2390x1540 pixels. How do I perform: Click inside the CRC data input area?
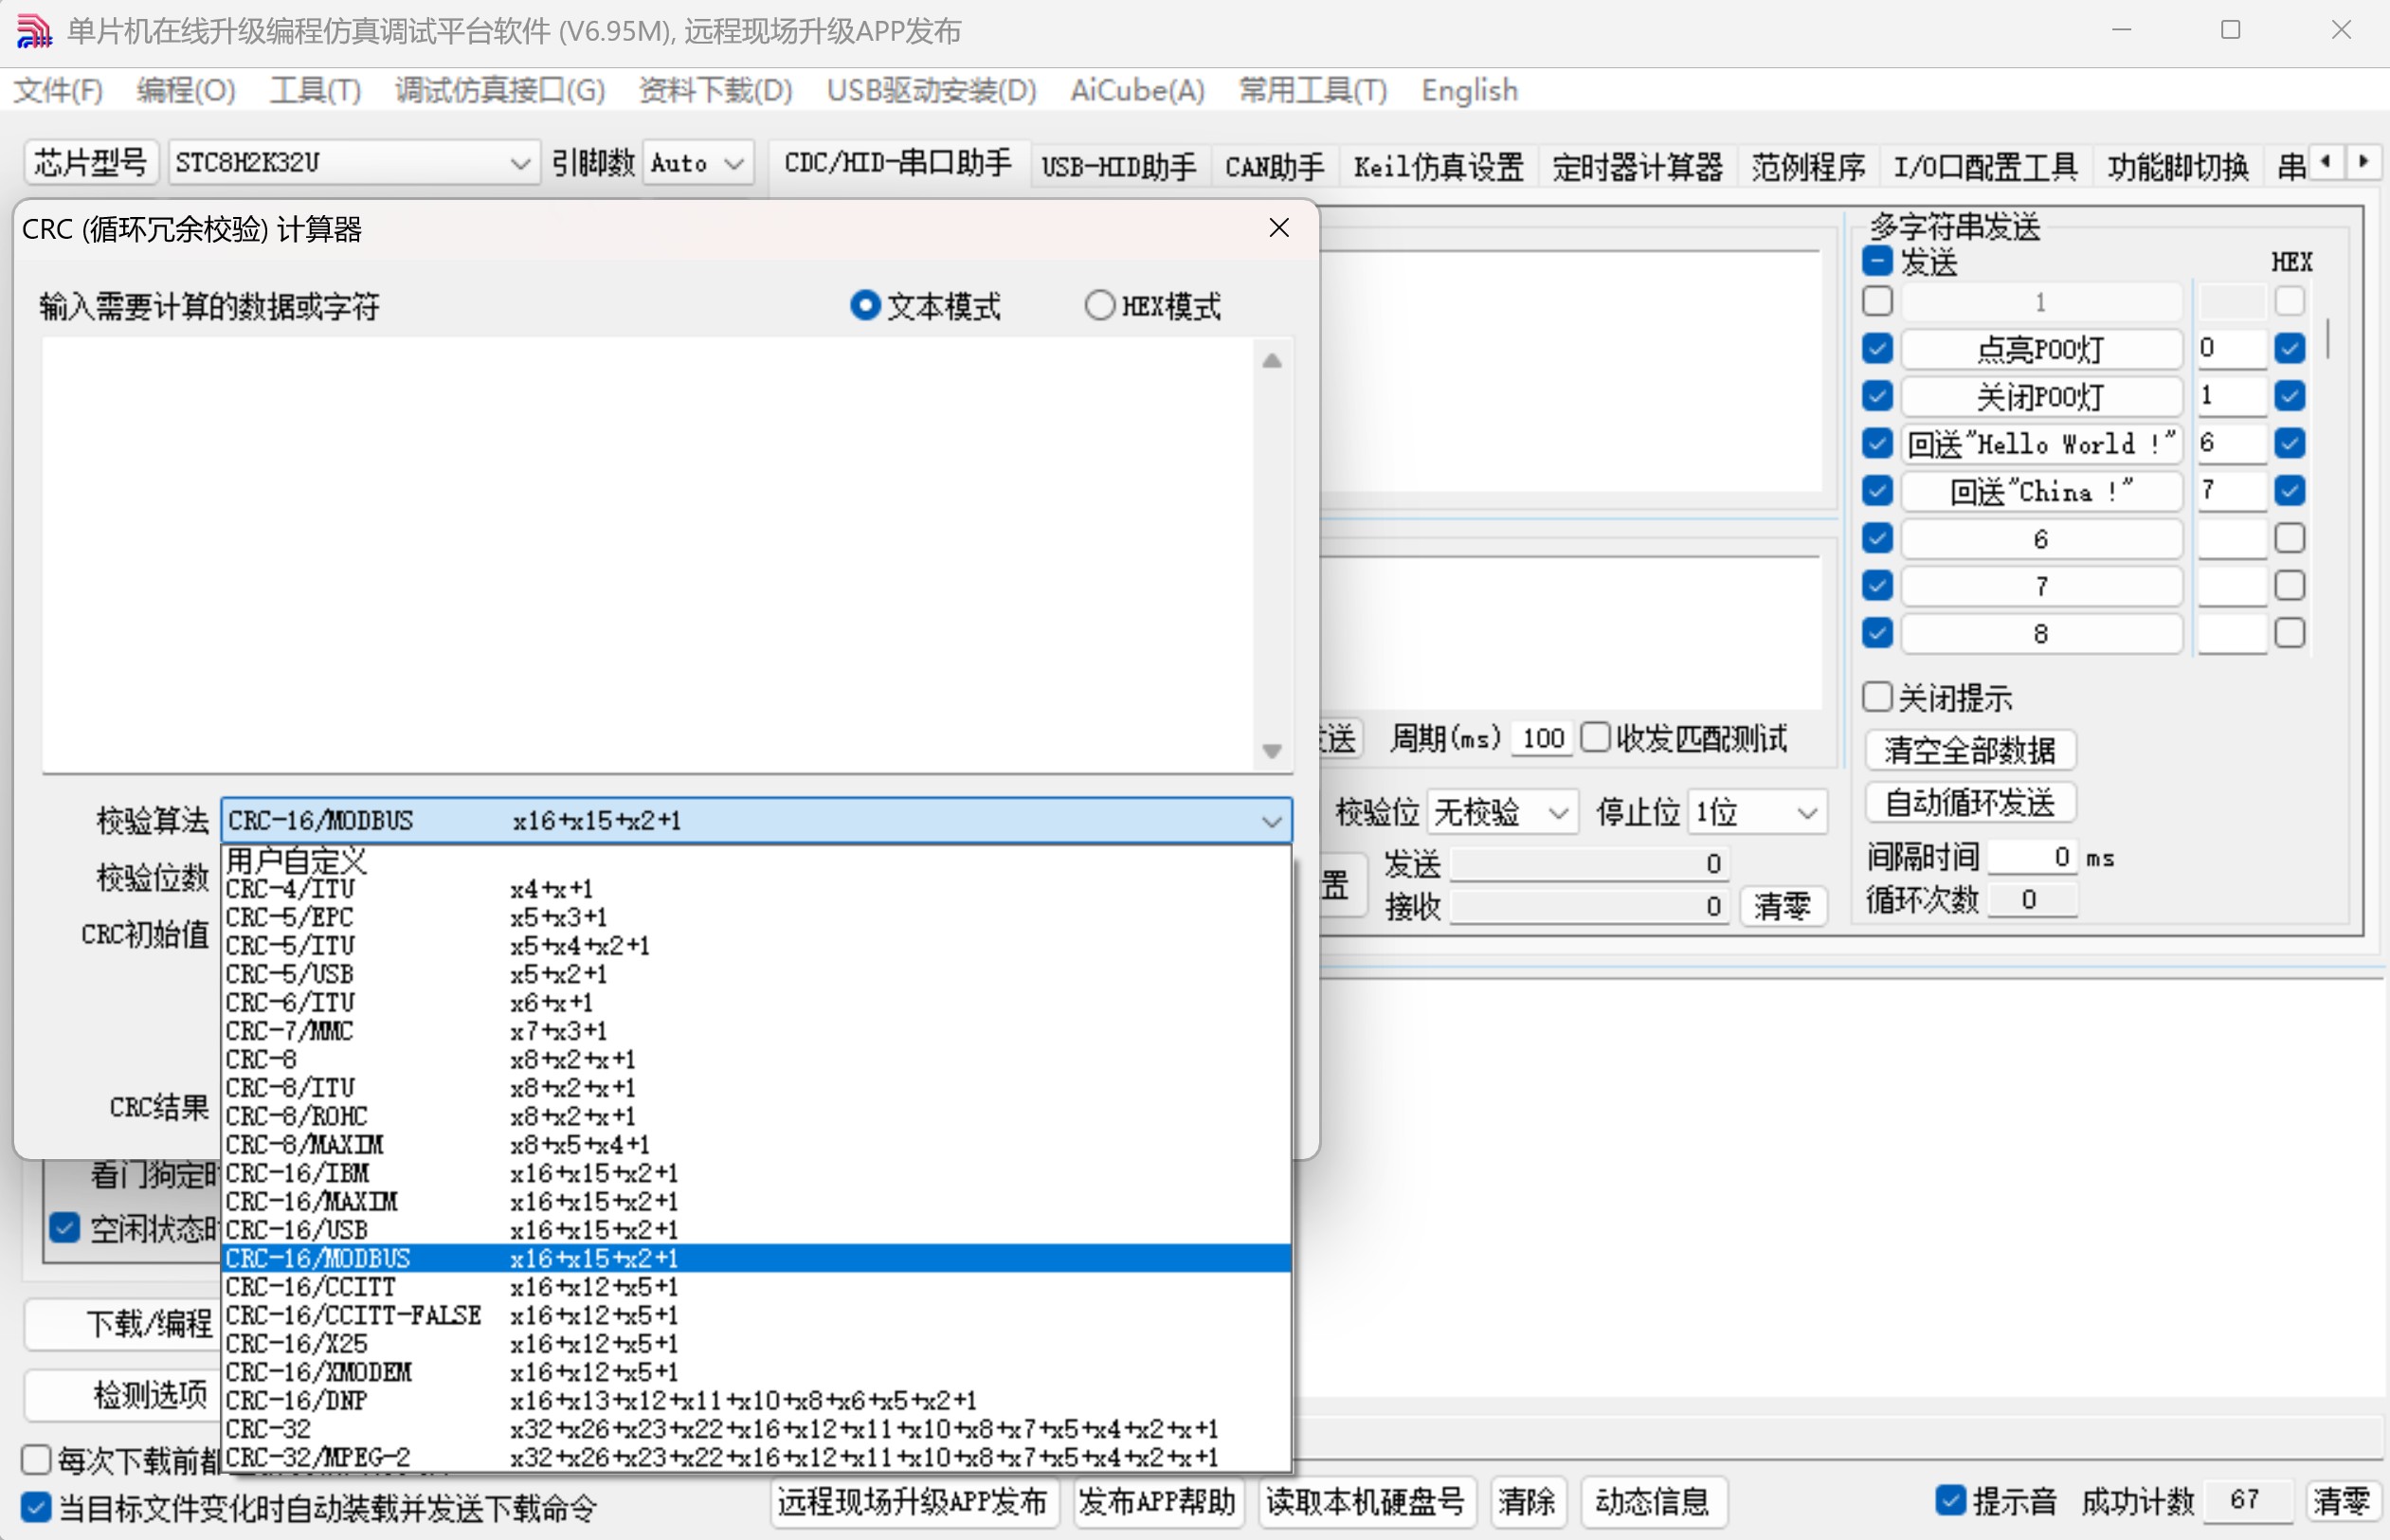coord(647,554)
